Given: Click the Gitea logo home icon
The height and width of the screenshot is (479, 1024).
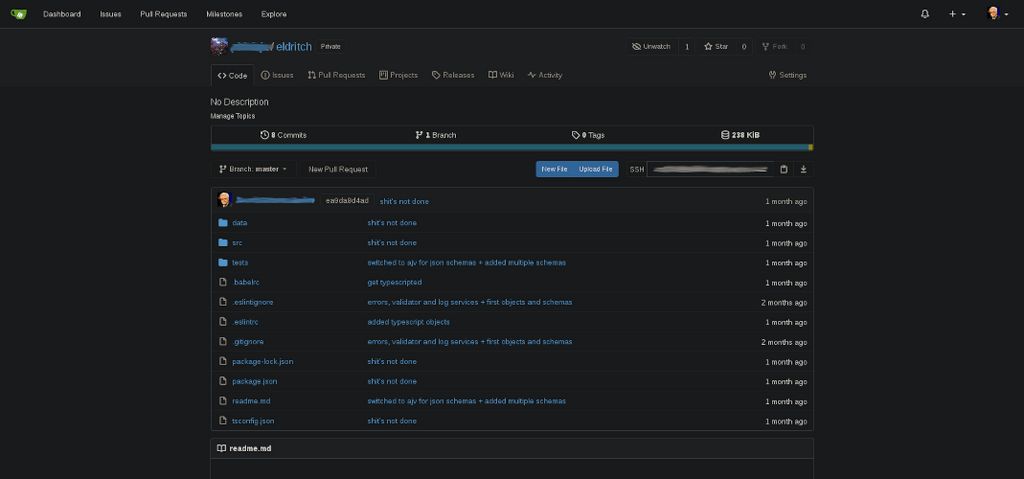Looking at the screenshot, I should pos(19,14).
